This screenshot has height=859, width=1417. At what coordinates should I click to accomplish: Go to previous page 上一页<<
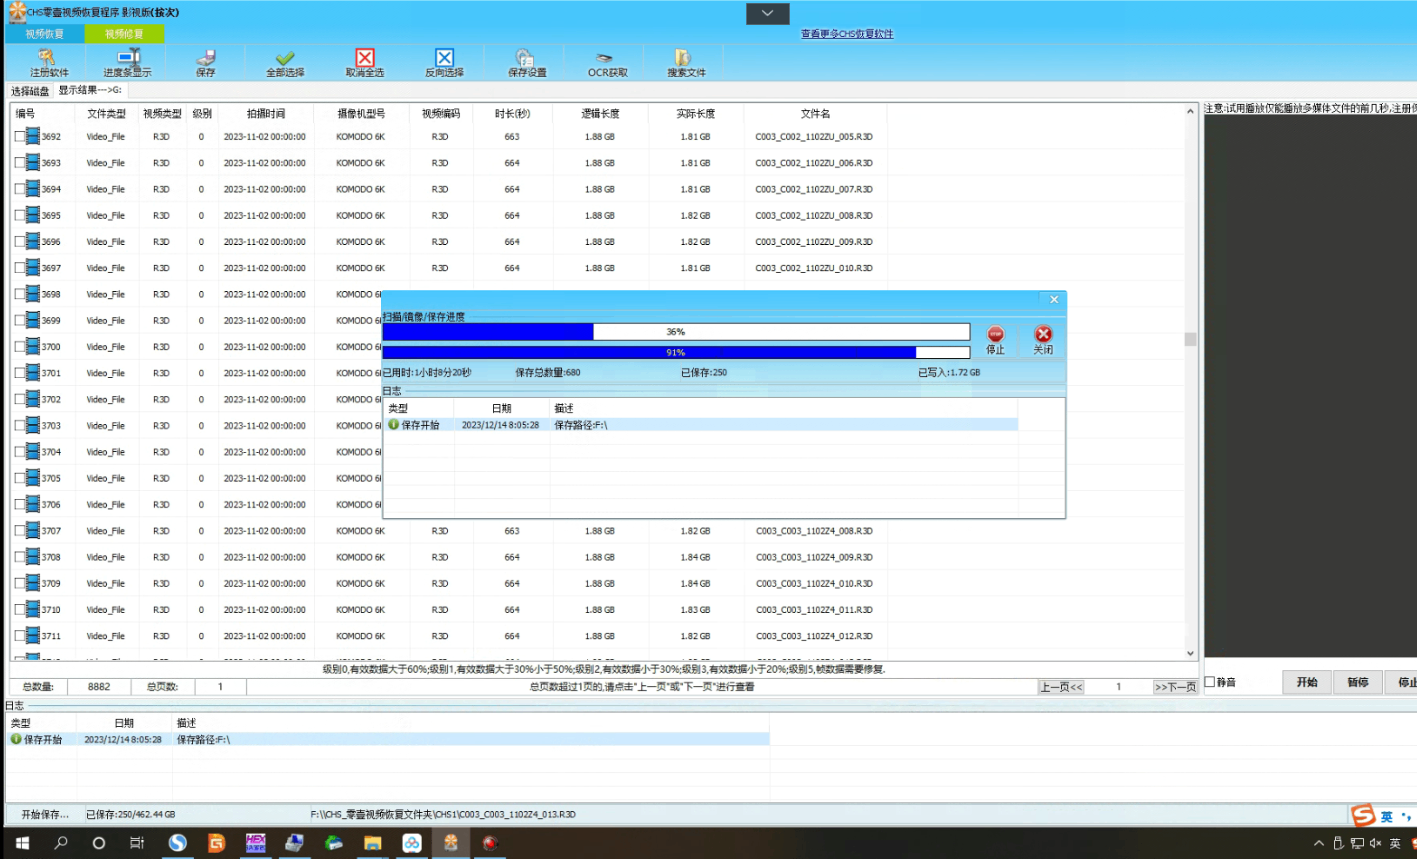(1061, 687)
